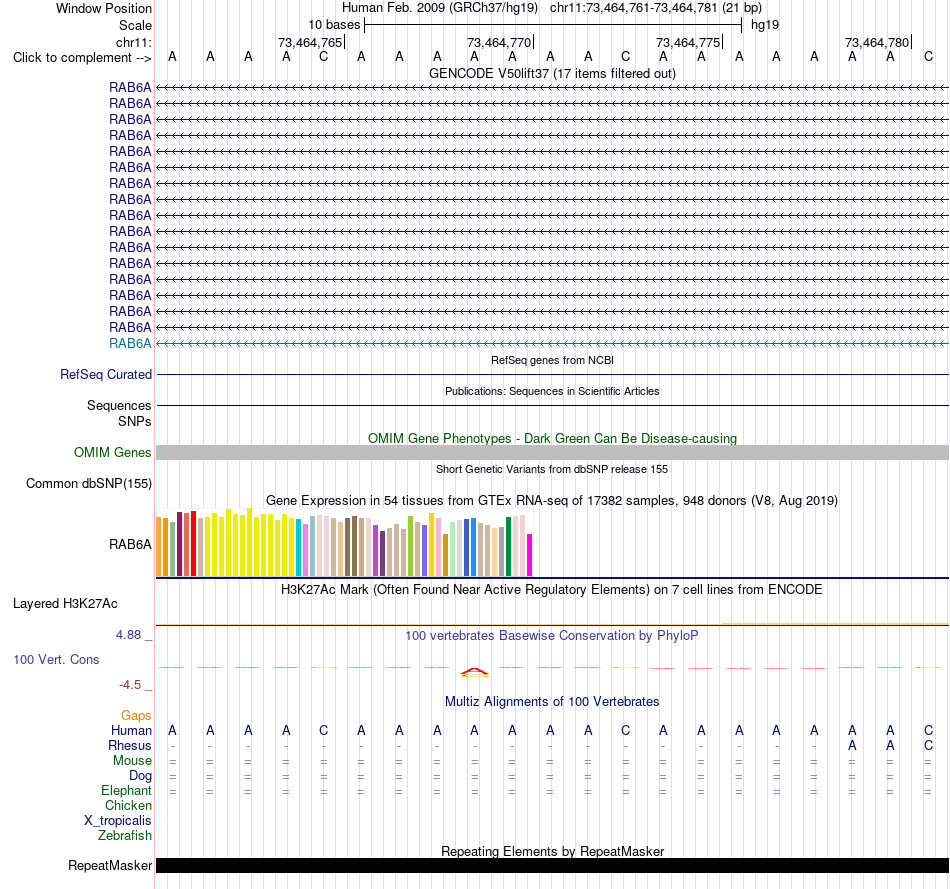
Task: Open '100 vertebrates Basewise Conservation by PhyloP' title
Action: (552, 636)
